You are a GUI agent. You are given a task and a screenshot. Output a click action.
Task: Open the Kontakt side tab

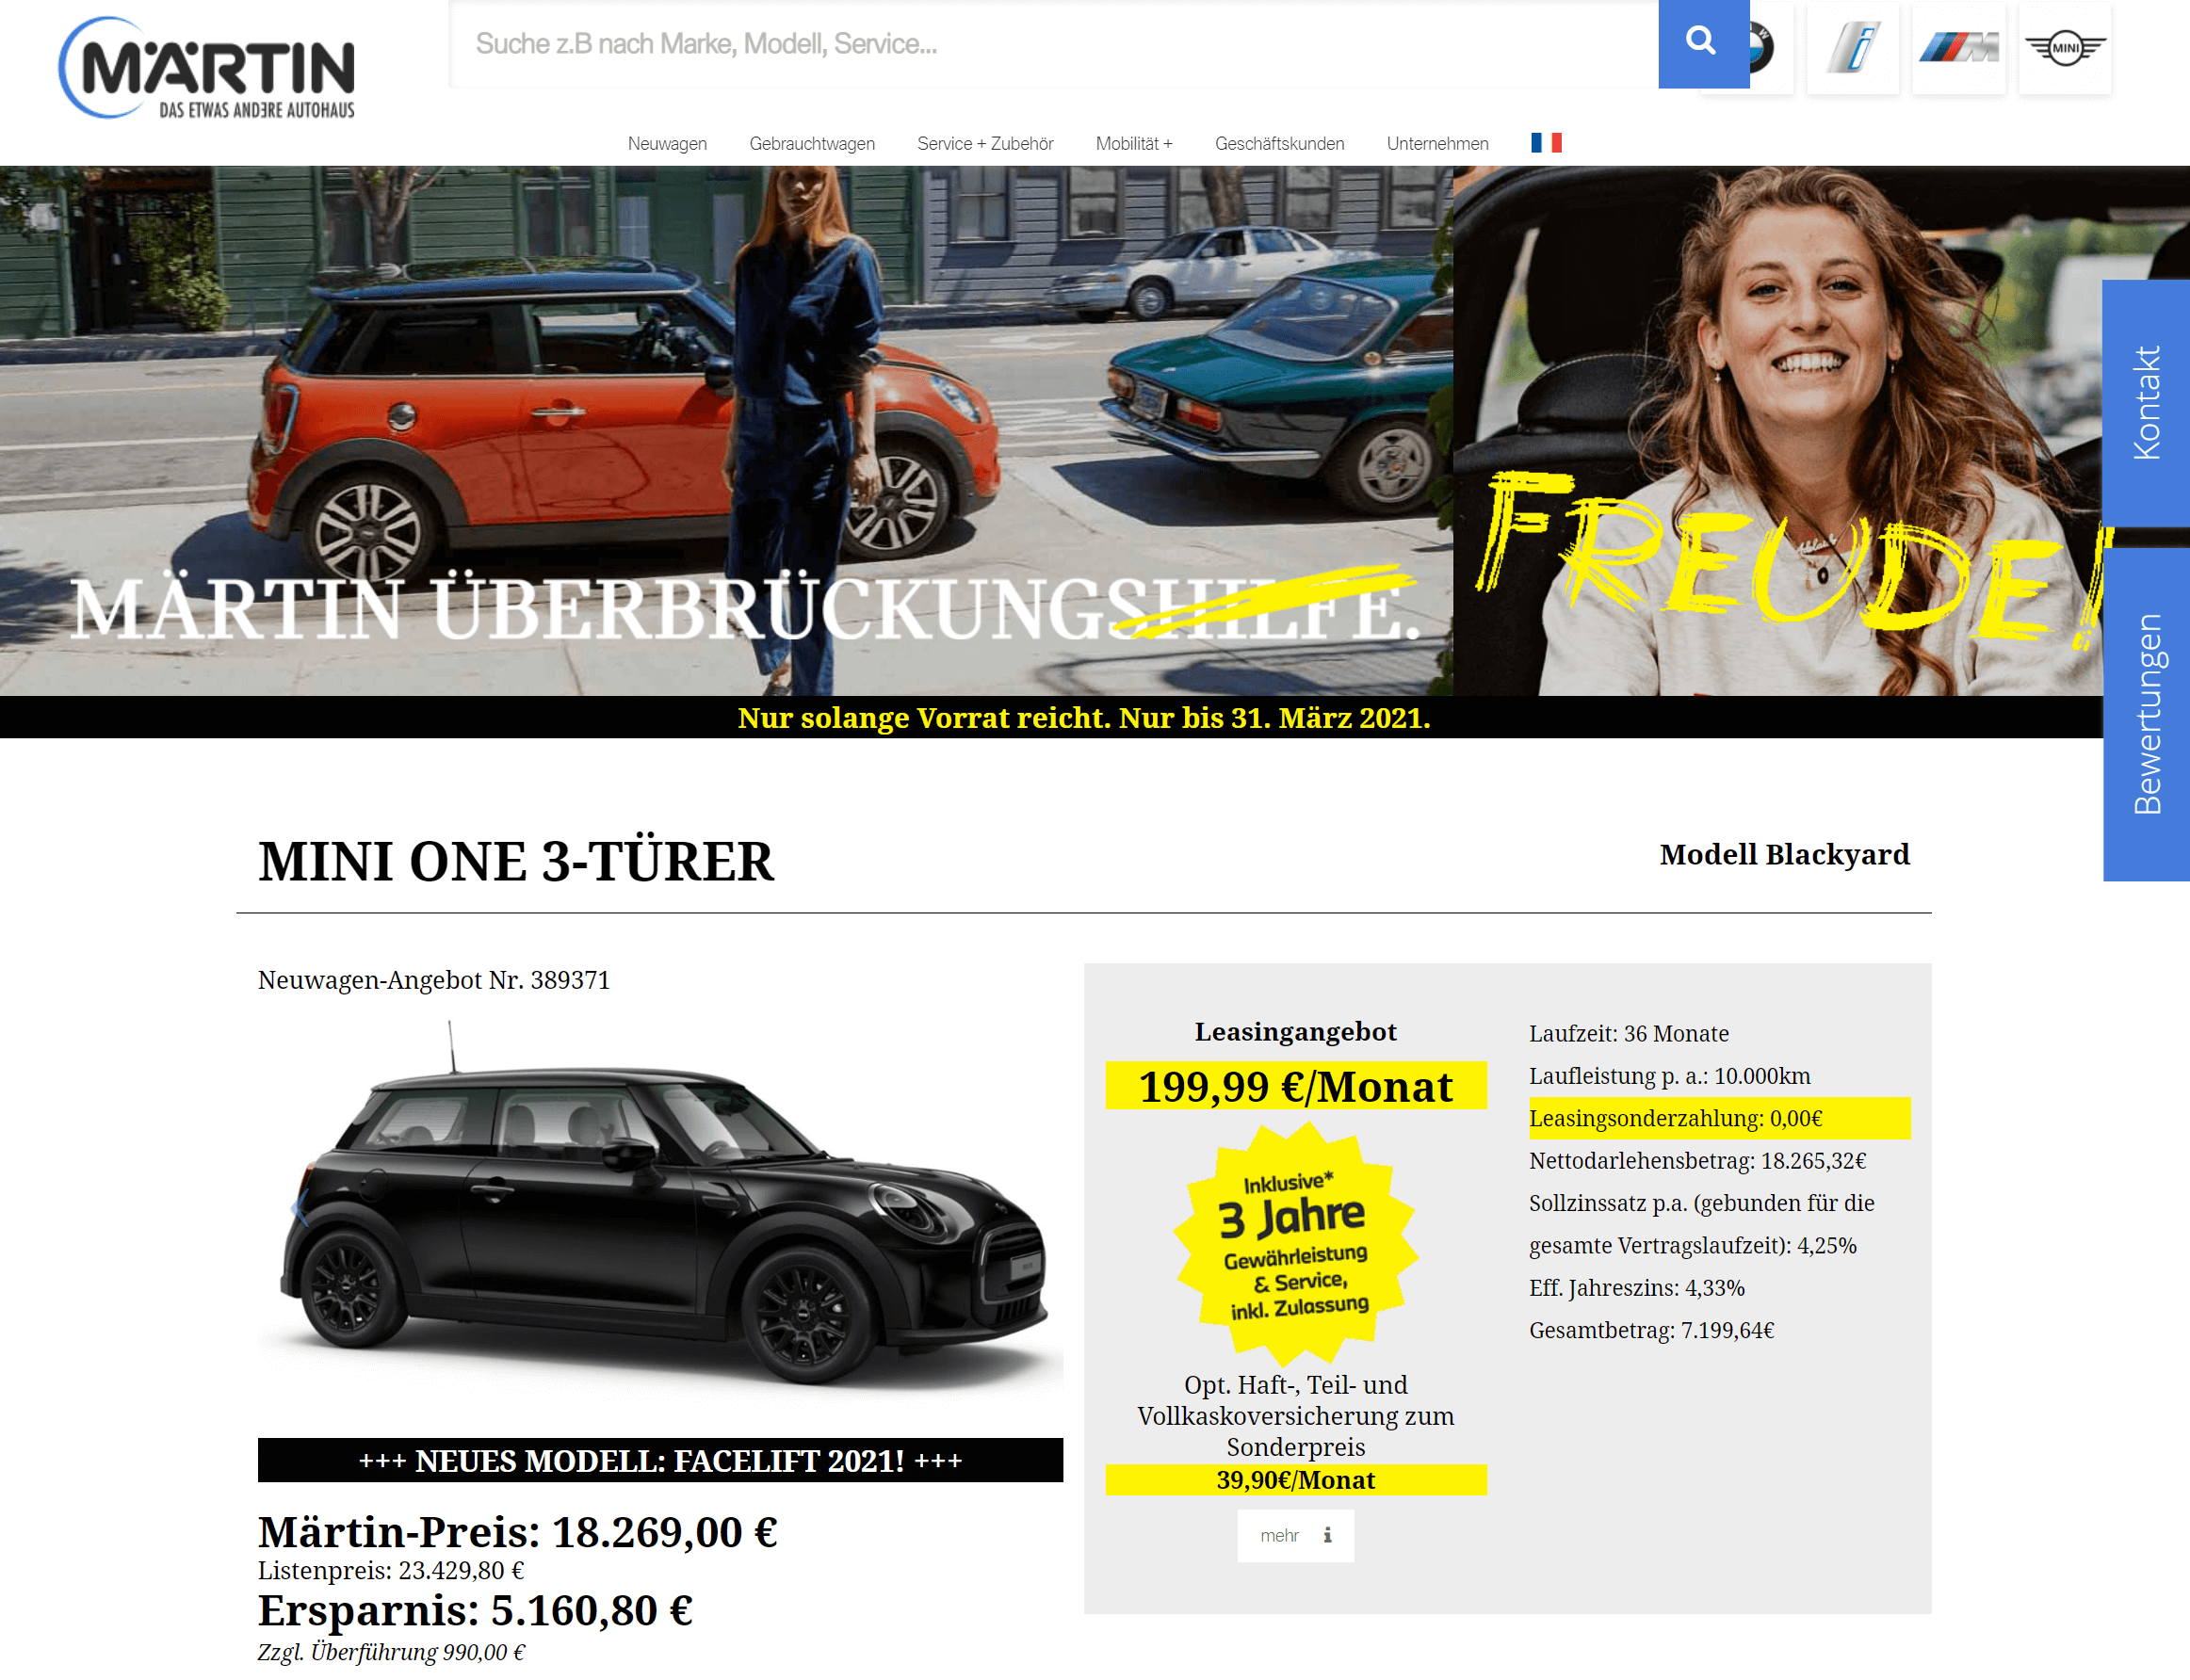click(2146, 403)
